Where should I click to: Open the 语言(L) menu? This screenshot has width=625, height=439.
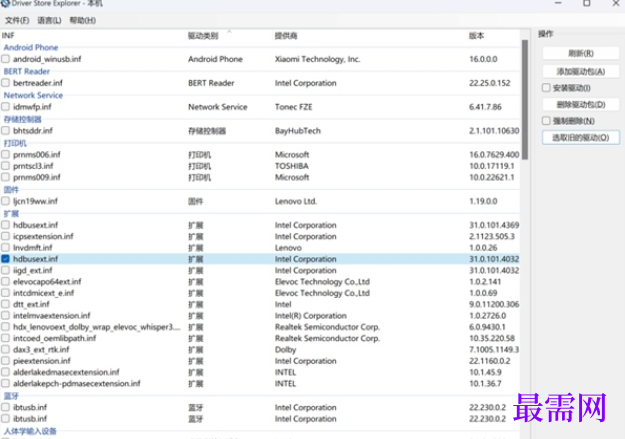[x=49, y=20]
